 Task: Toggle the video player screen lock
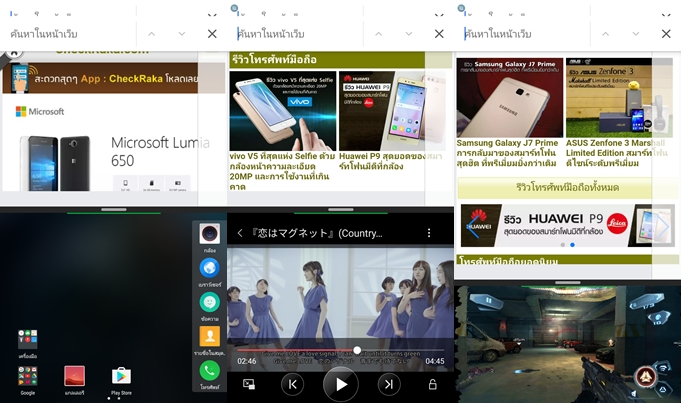pos(432,384)
